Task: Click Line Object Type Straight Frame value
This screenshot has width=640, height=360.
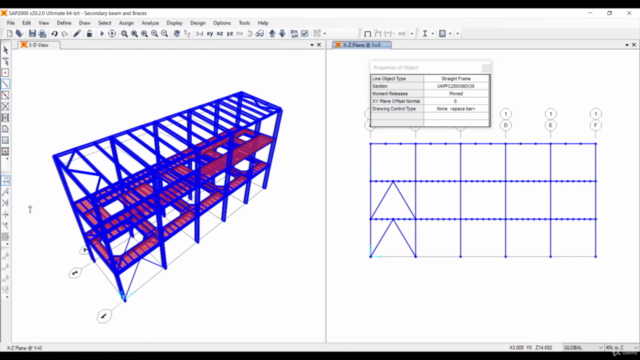Action: click(456, 78)
